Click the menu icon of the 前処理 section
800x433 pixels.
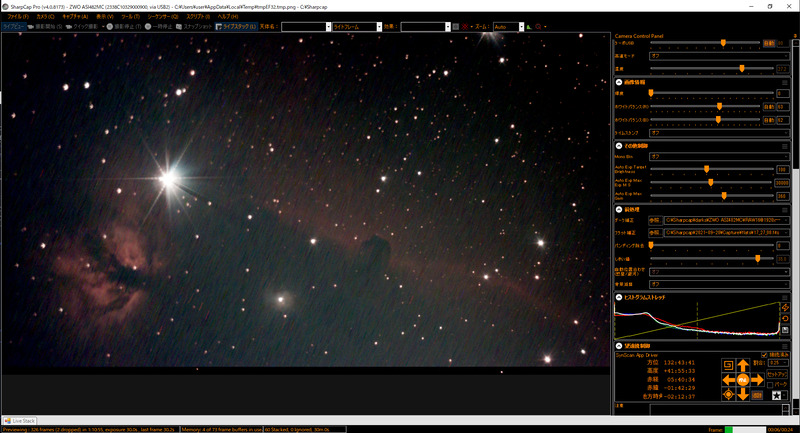785,210
